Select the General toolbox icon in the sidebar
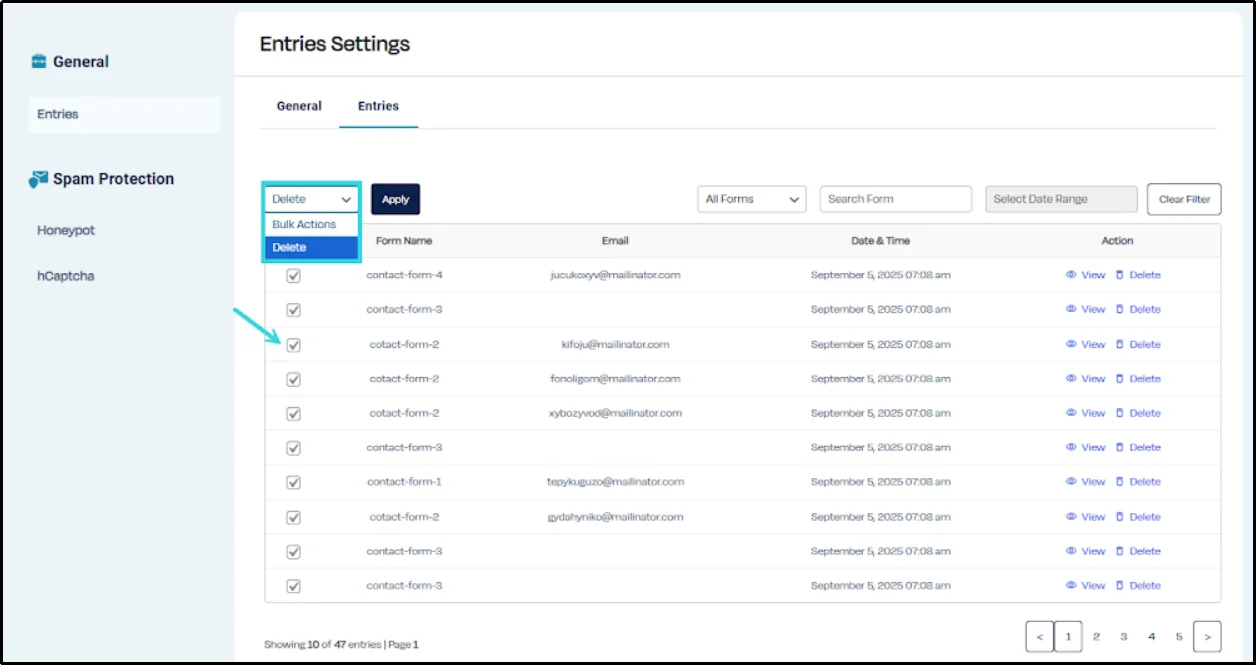This screenshot has width=1257, height=666. pyautogui.click(x=40, y=61)
